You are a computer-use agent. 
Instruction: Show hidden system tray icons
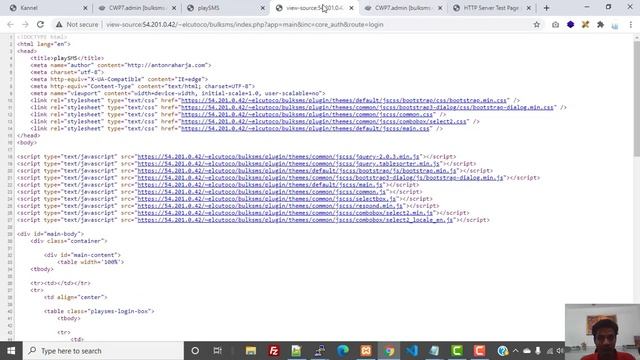tap(516, 351)
